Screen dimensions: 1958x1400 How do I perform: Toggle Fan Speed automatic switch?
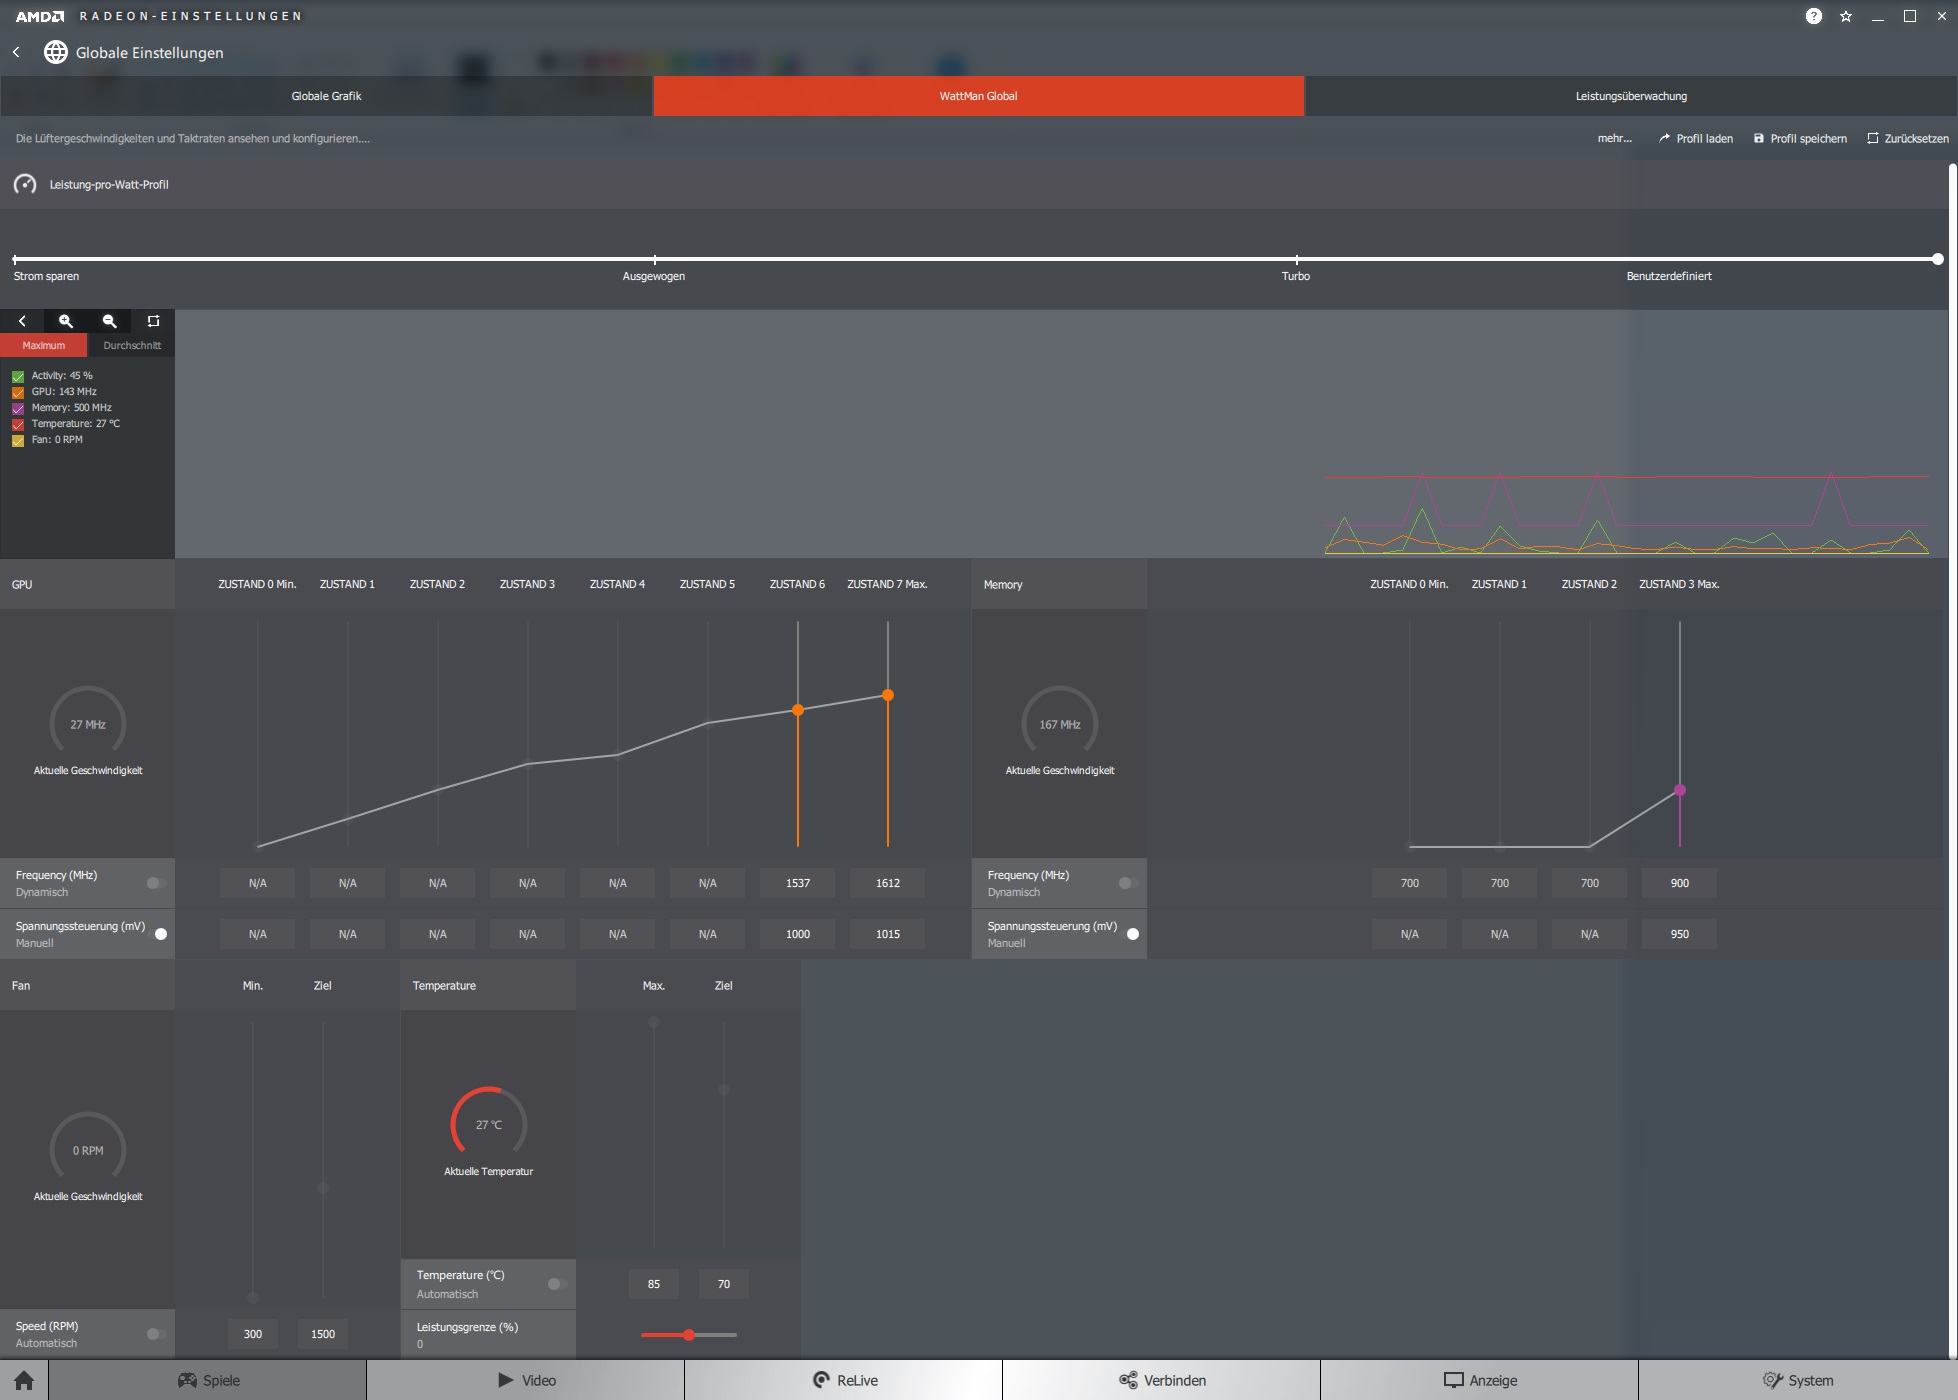[x=156, y=1334]
